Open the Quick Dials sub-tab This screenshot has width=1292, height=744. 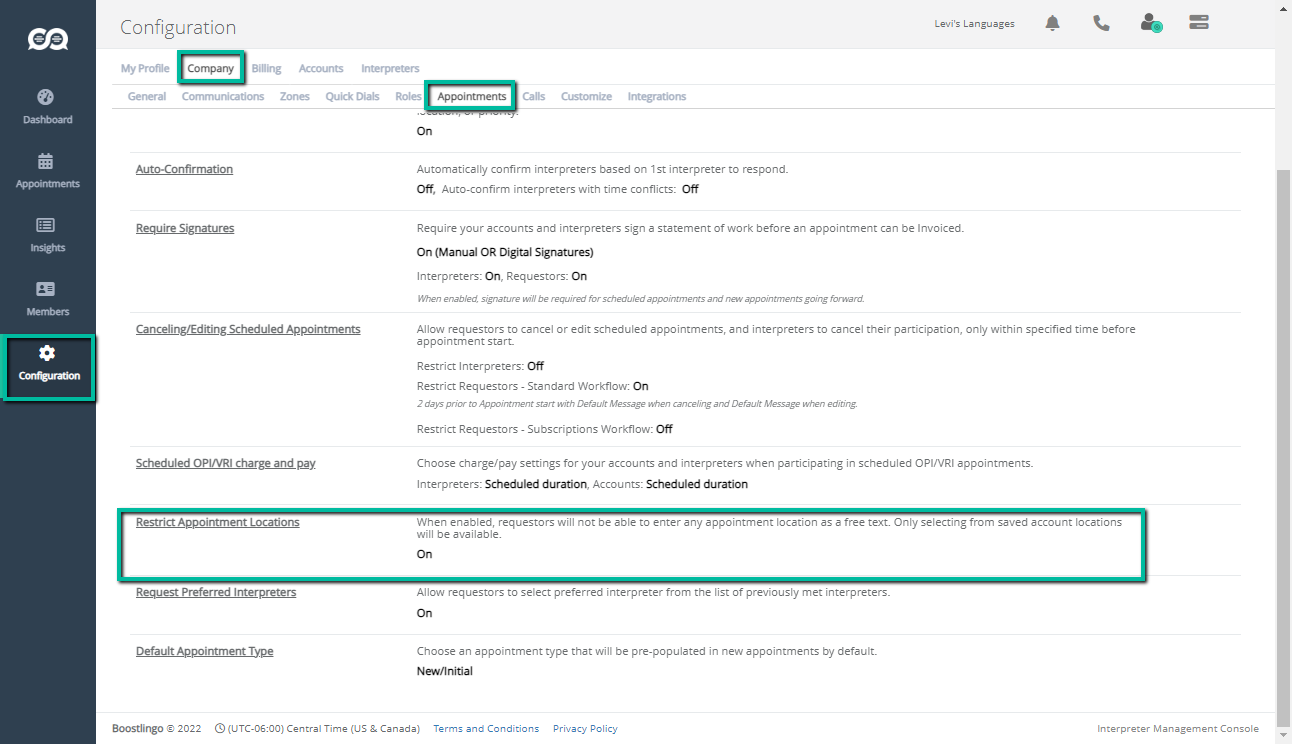pyautogui.click(x=352, y=96)
